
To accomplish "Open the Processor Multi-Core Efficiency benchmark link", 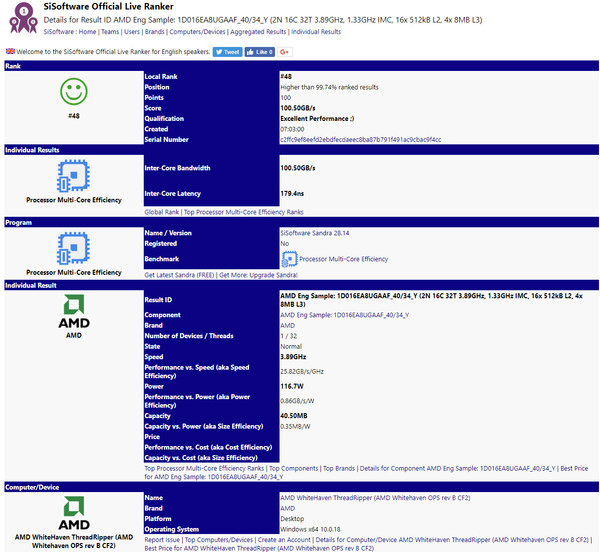I will tap(344, 259).
